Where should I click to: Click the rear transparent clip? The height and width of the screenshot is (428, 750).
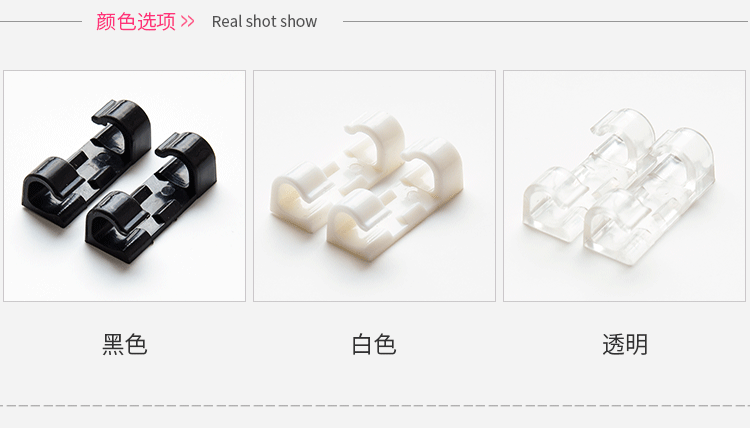pos(589,175)
